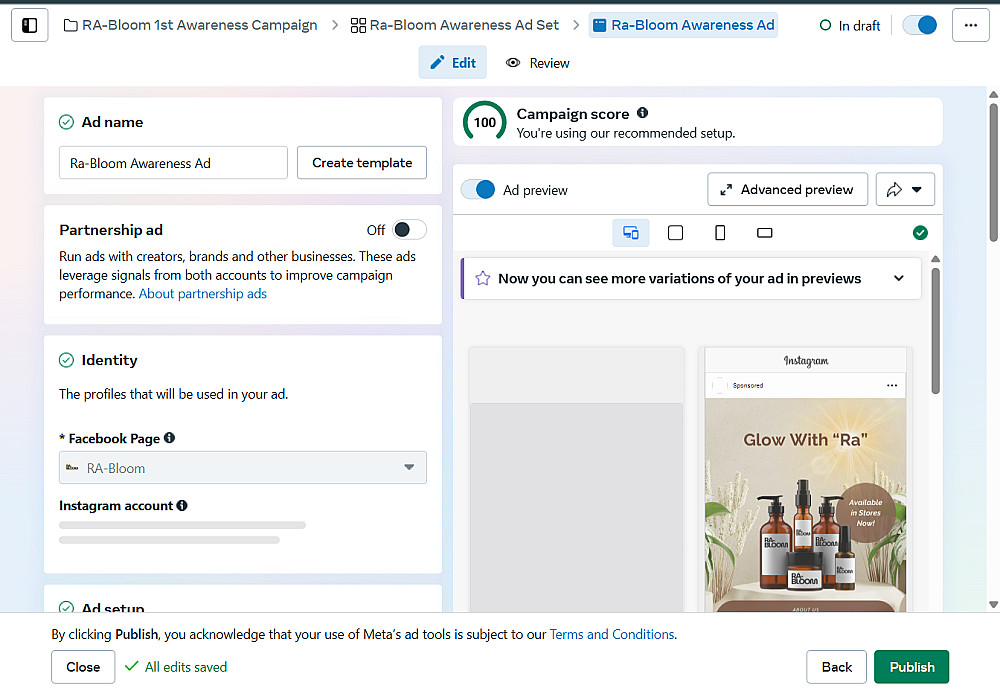This screenshot has height=691, width=1000.
Task: Click the Facebook Page info icon
Action: point(169,438)
